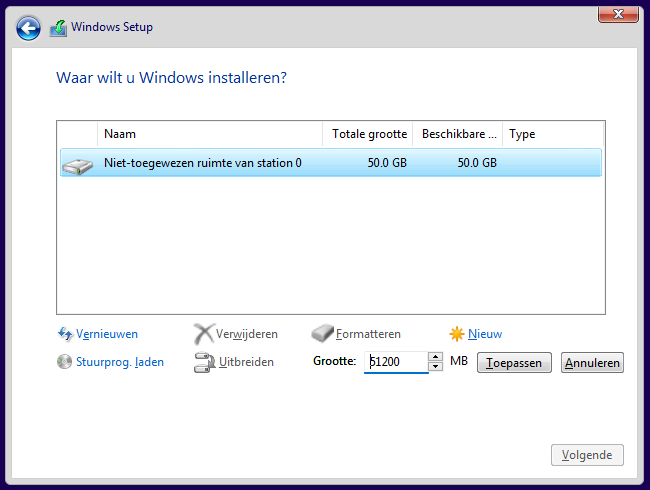Click the Verwijderen text link

click(247, 334)
